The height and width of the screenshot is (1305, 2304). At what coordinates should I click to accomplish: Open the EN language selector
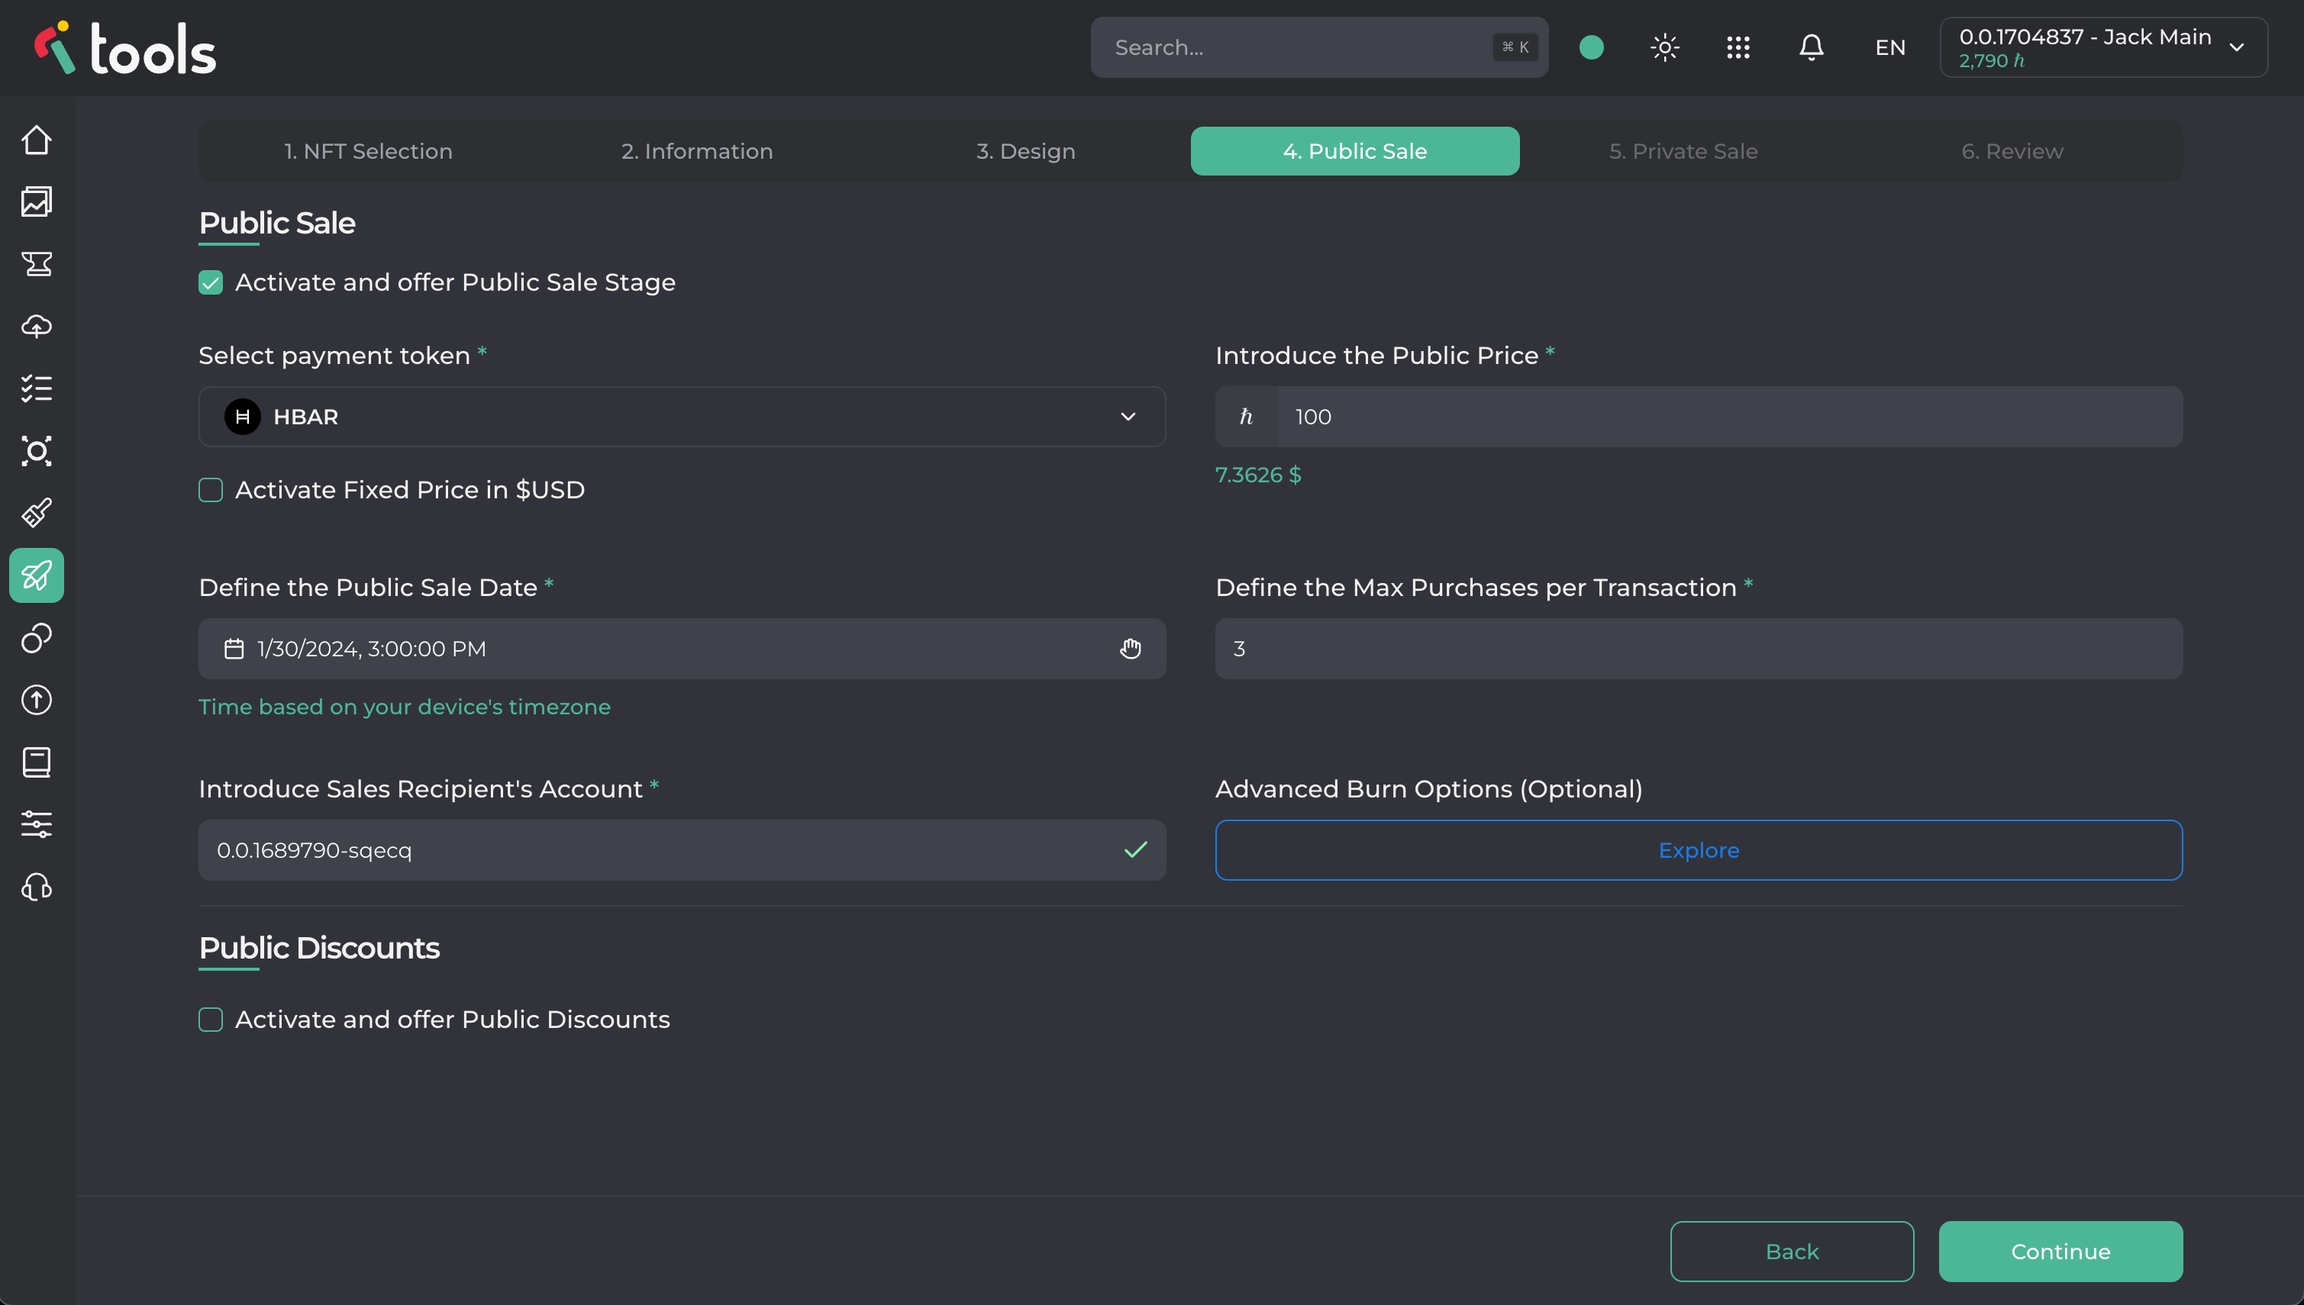pos(1890,47)
